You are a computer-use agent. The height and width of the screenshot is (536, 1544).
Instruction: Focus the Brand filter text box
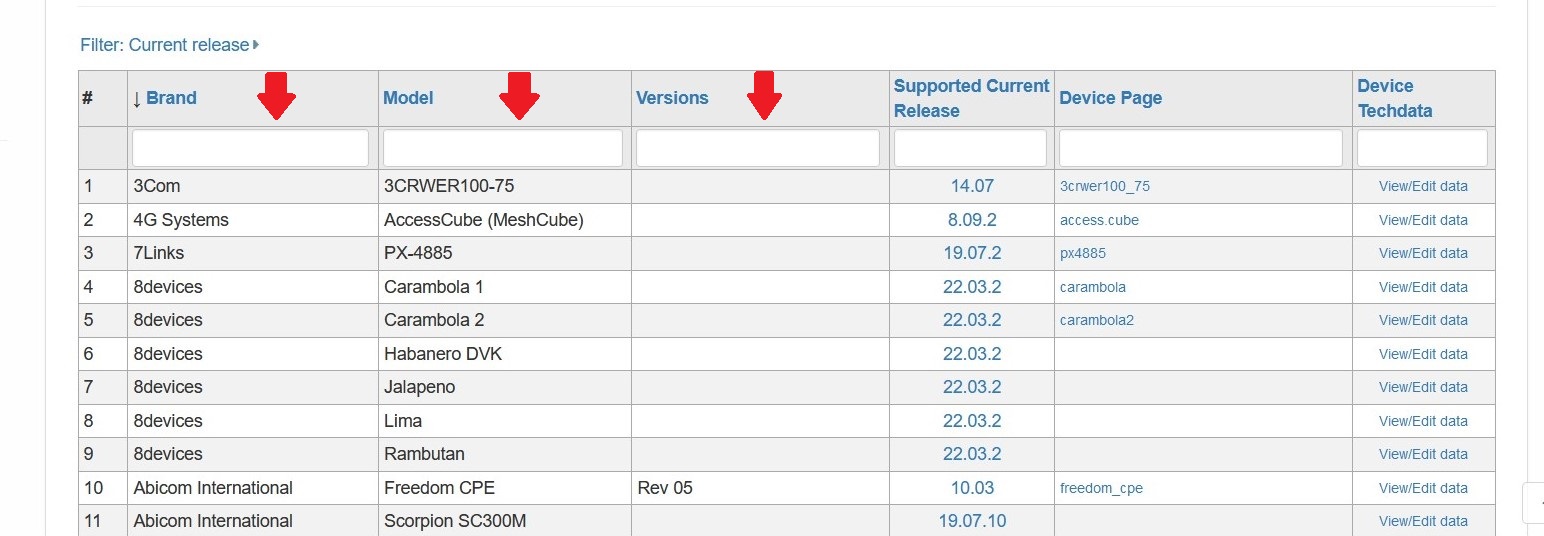(x=250, y=148)
